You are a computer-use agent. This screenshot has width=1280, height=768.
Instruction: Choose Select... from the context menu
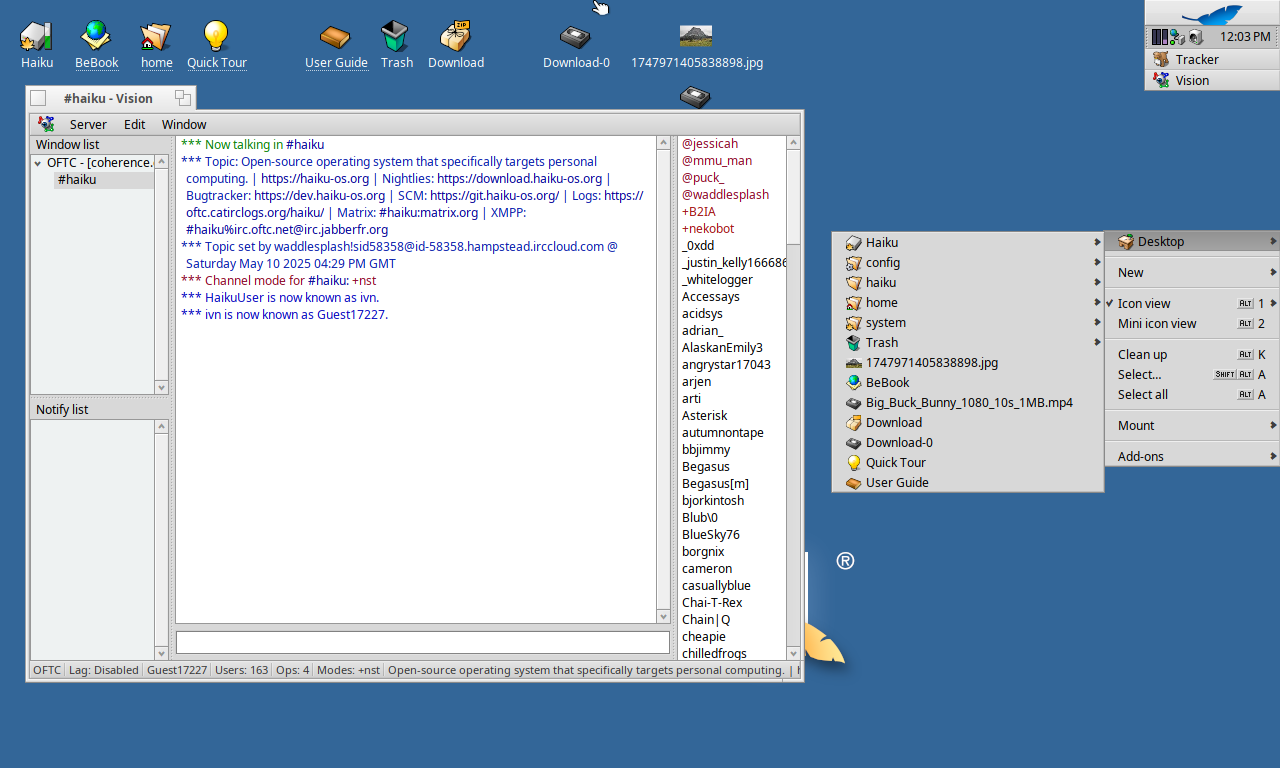pyautogui.click(x=1192, y=374)
